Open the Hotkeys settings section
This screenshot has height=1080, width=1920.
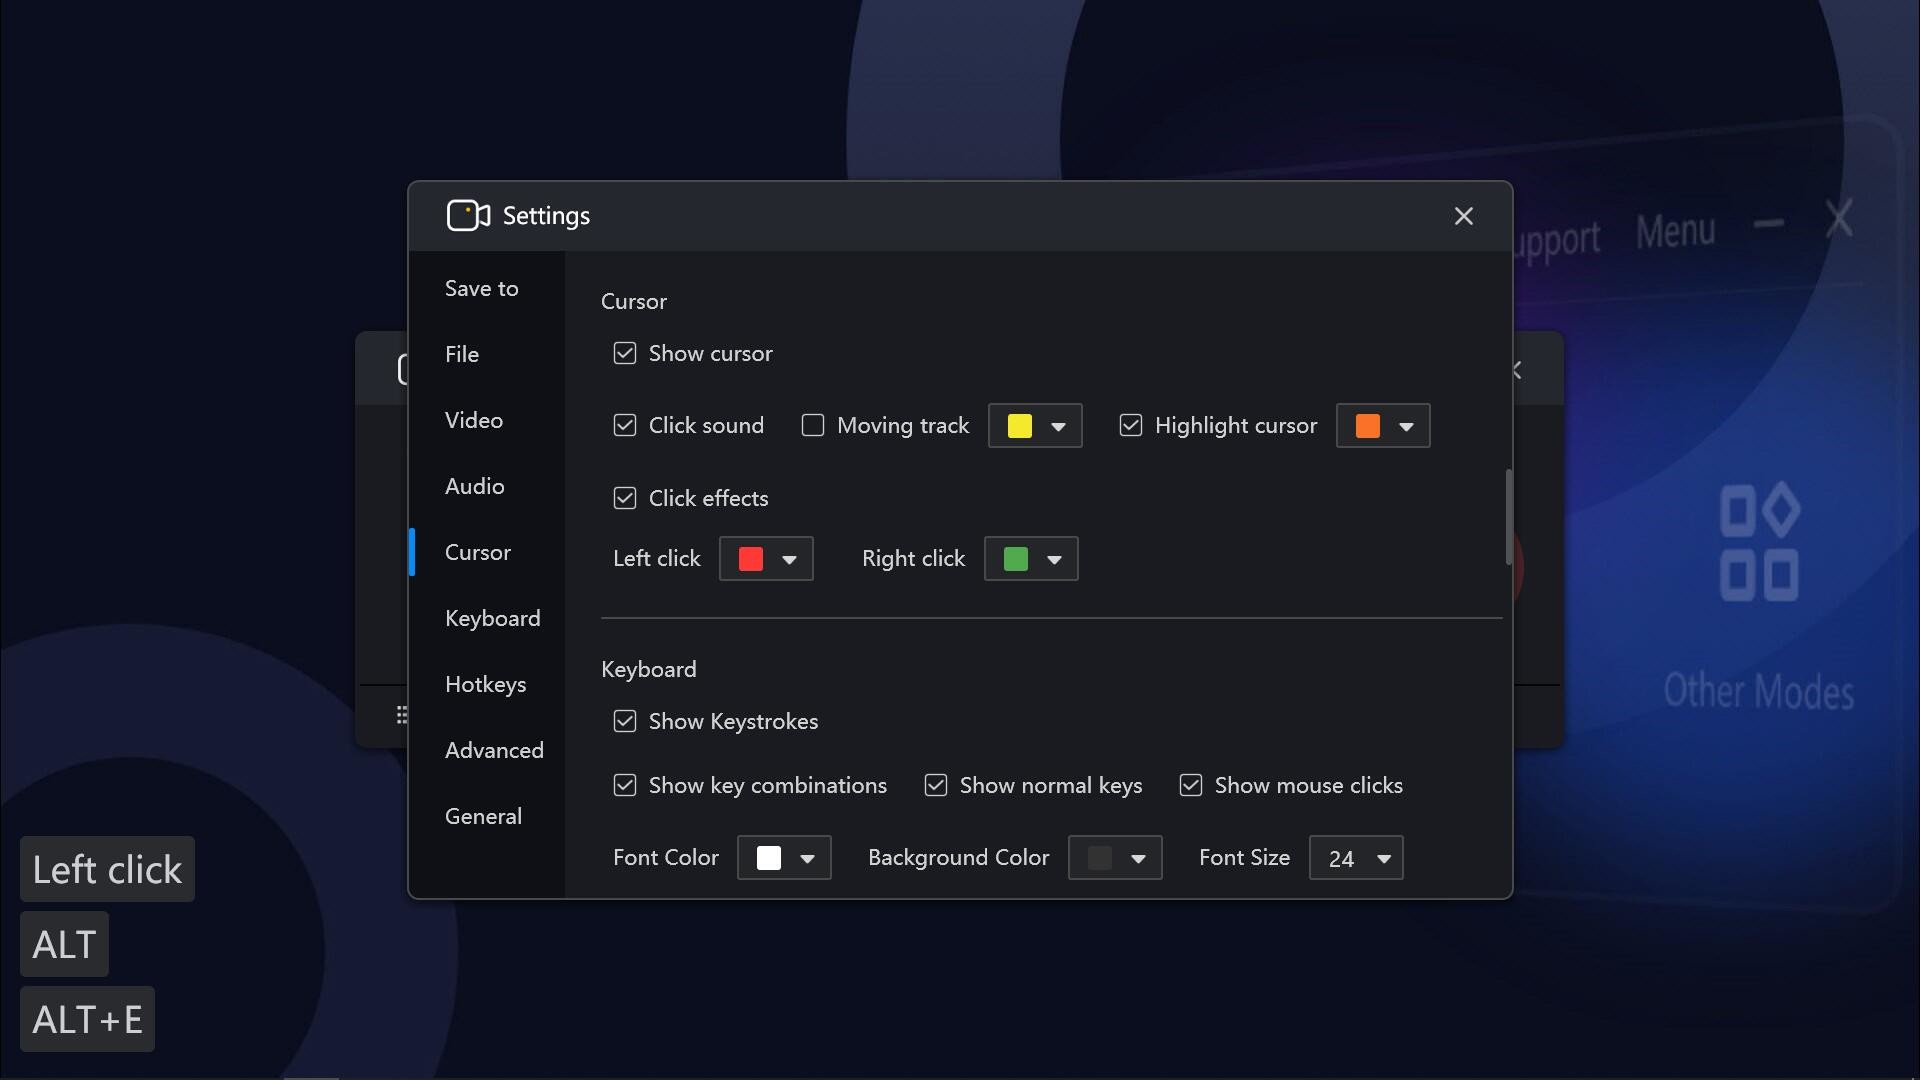click(x=486, y=684)
